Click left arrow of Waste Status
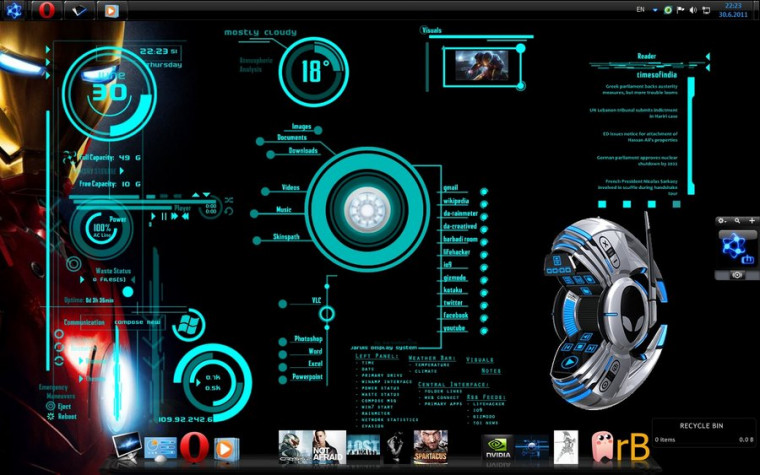This screenshot has height=475, width=760. [x=82, y=280]
